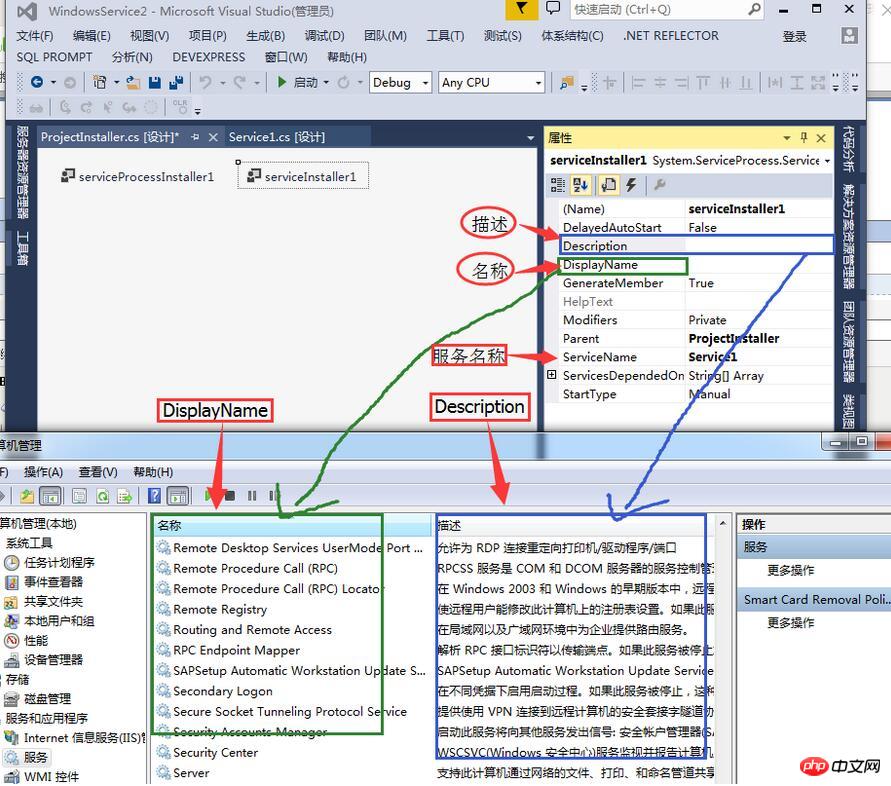
Task: Click the Navigate Backward arrow icon
Action: pos(37,82)
